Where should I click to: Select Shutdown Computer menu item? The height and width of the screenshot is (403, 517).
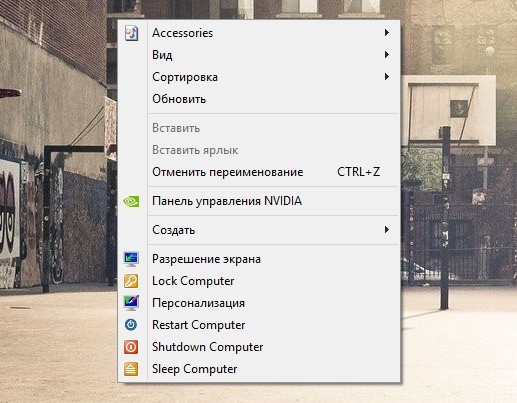pyautogui.click(x=259, y=347)
